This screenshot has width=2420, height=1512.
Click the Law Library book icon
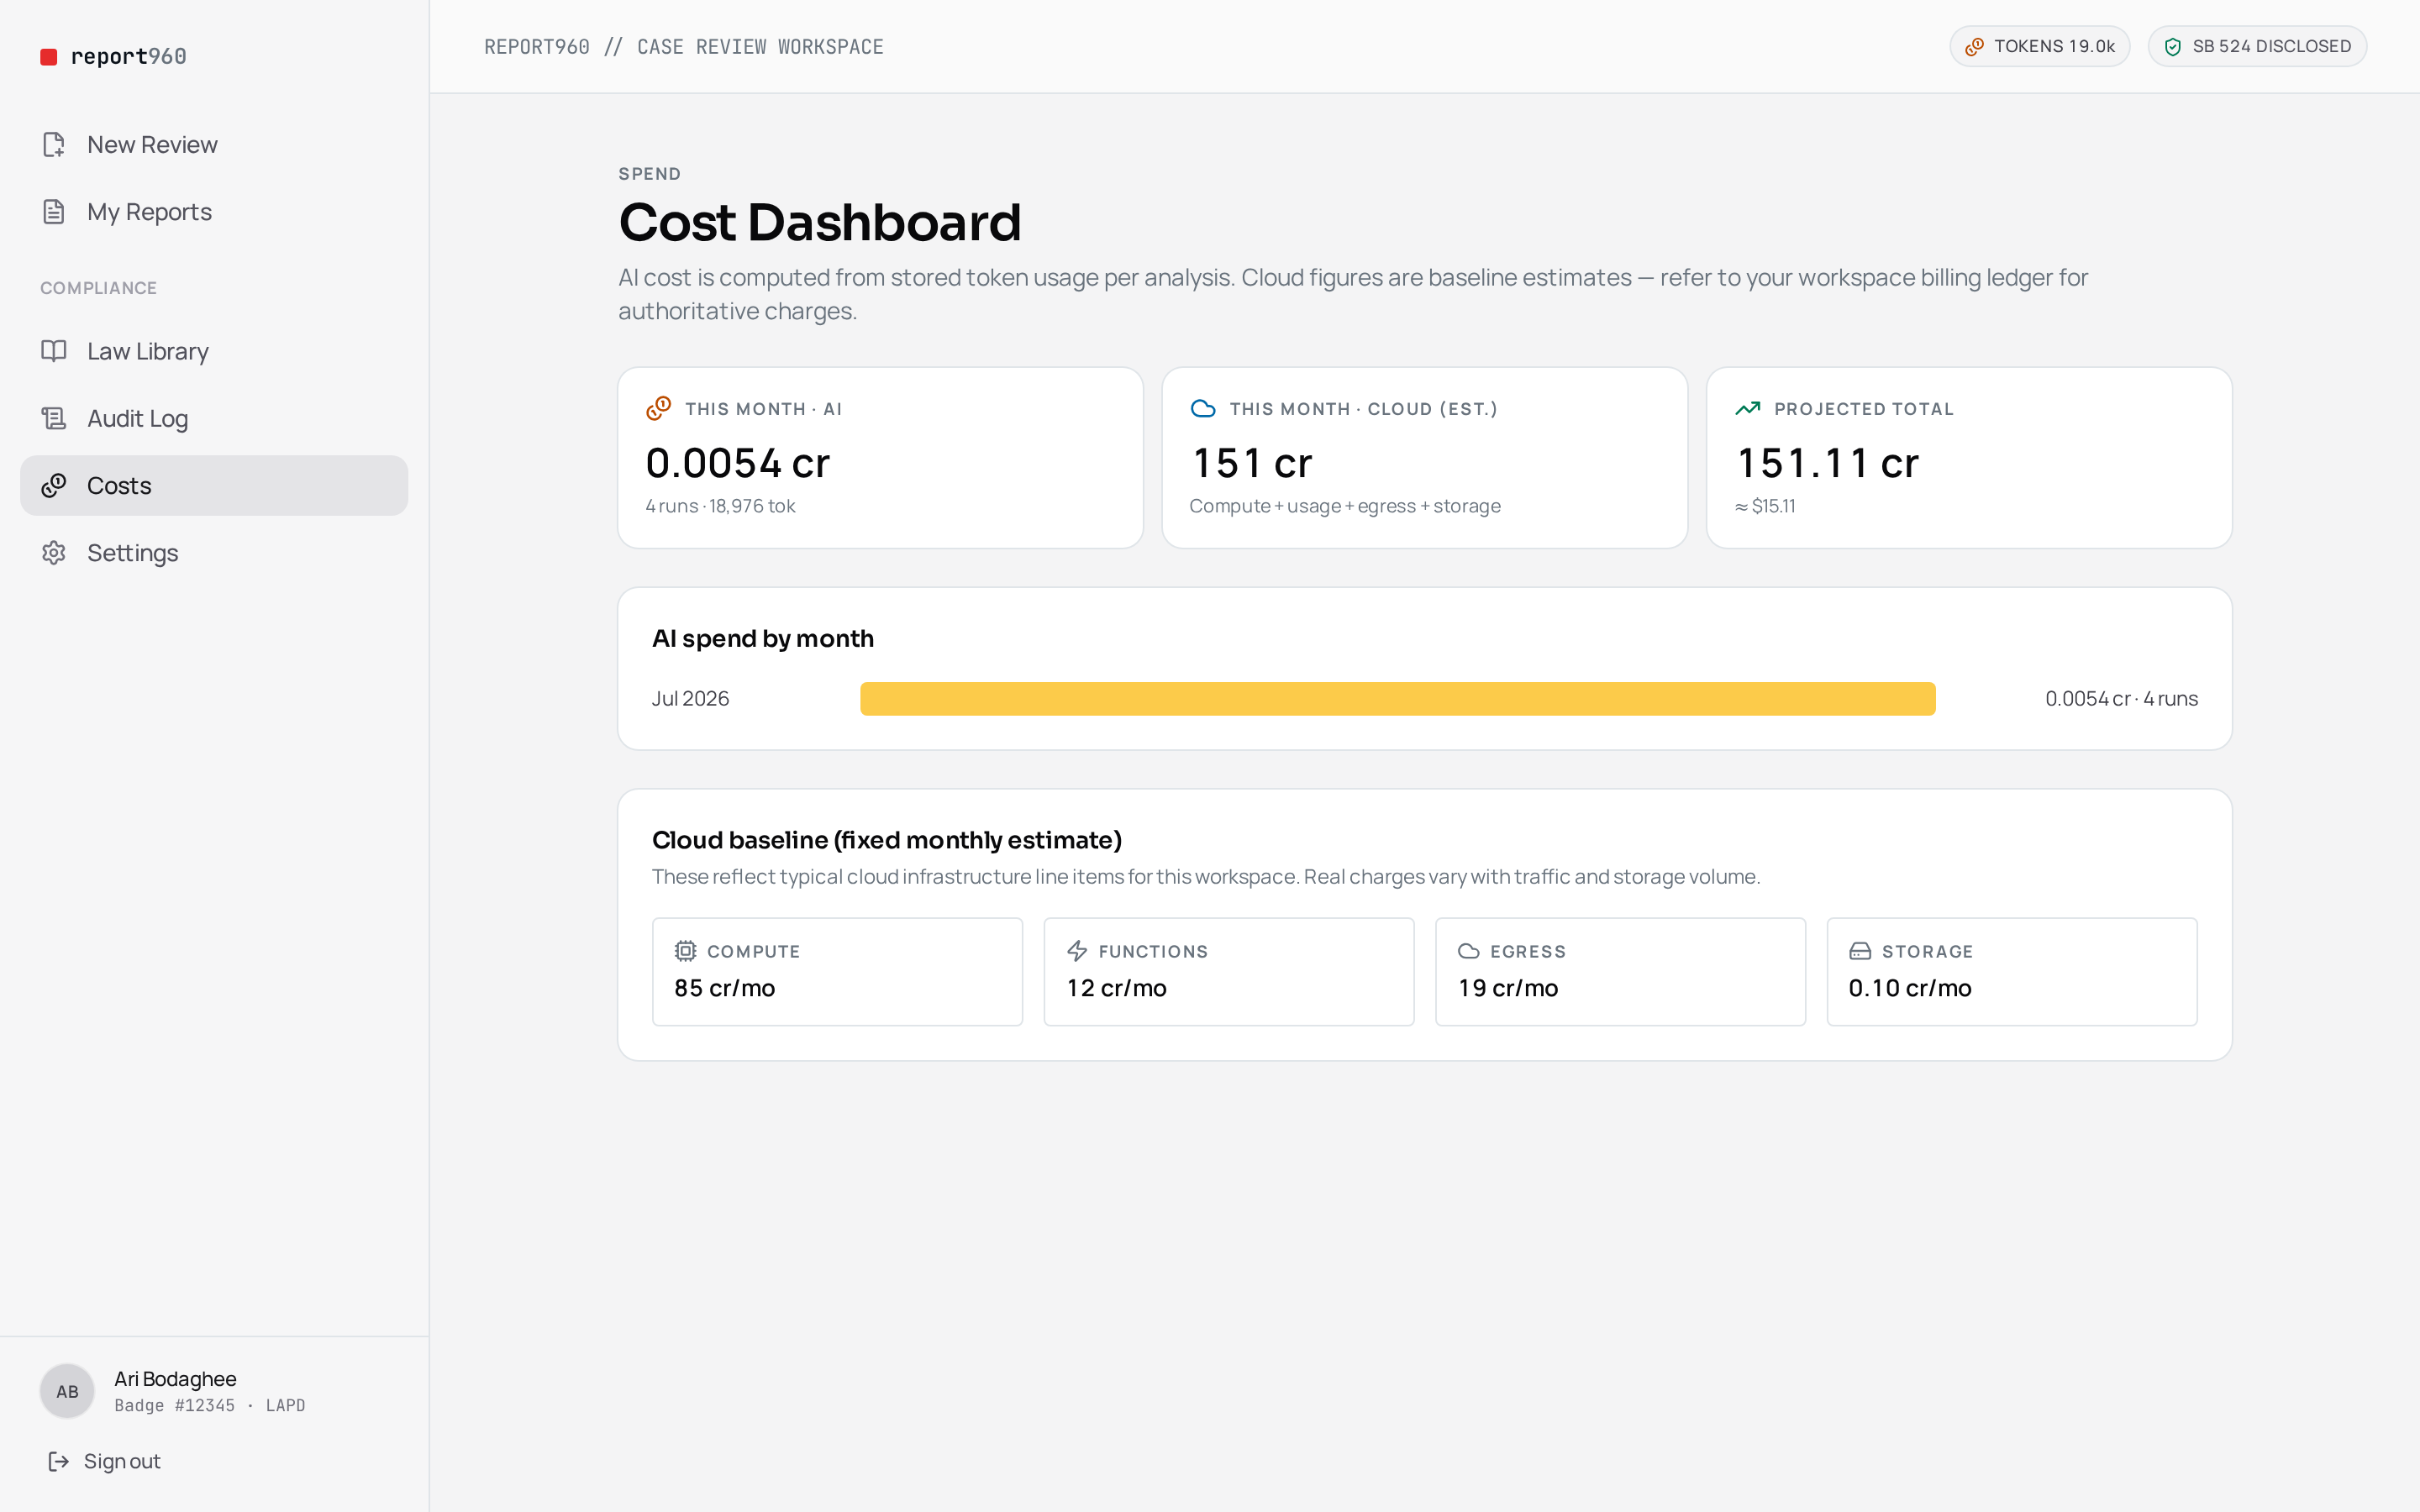click(54, 351)
